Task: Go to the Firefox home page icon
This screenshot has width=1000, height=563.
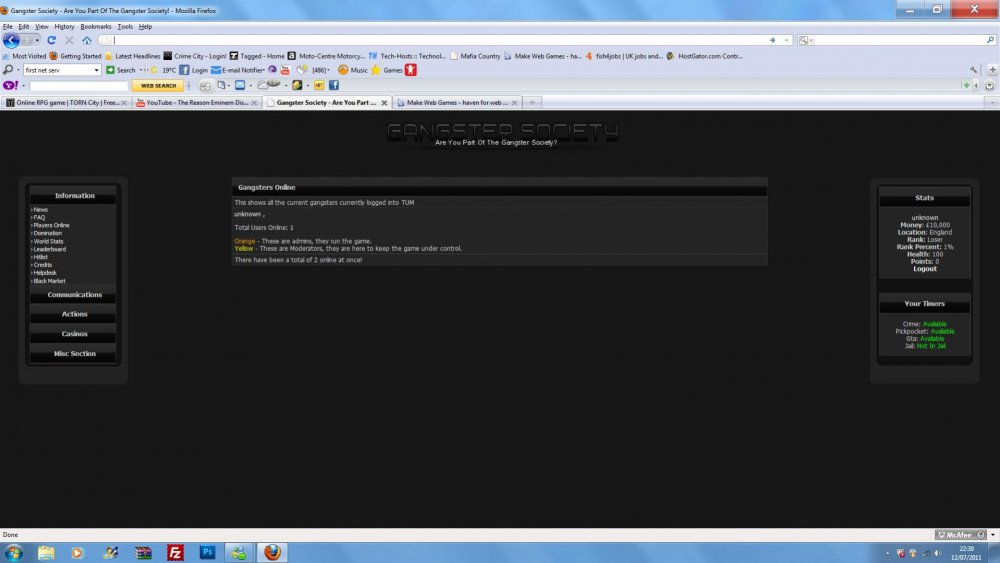Action: 86,40
